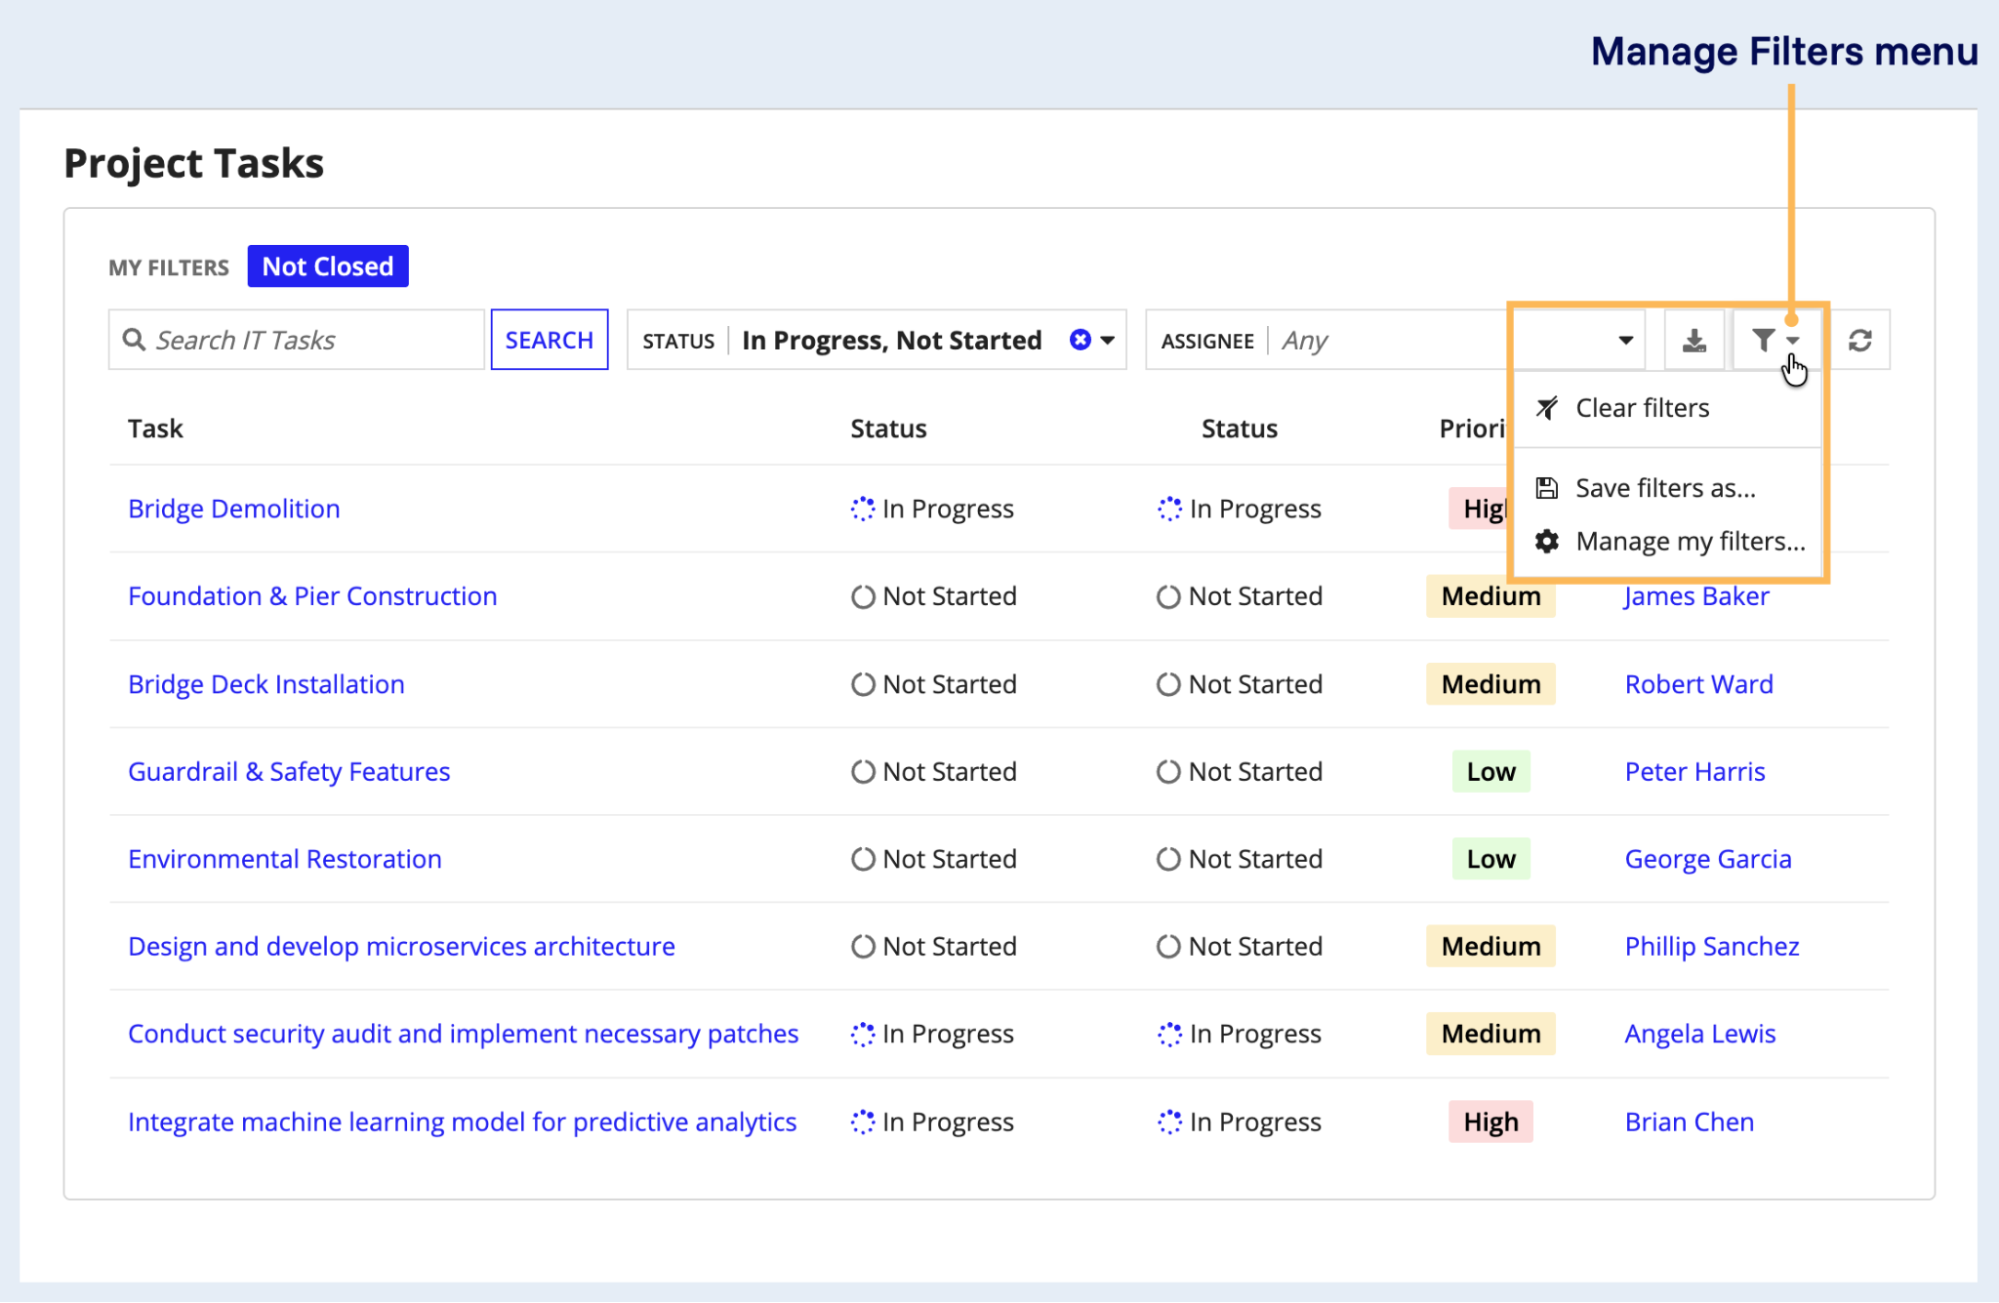Click the Project Tasks heading
This screenshot has width=1999, height=1303.
click(x=194, y=163)
